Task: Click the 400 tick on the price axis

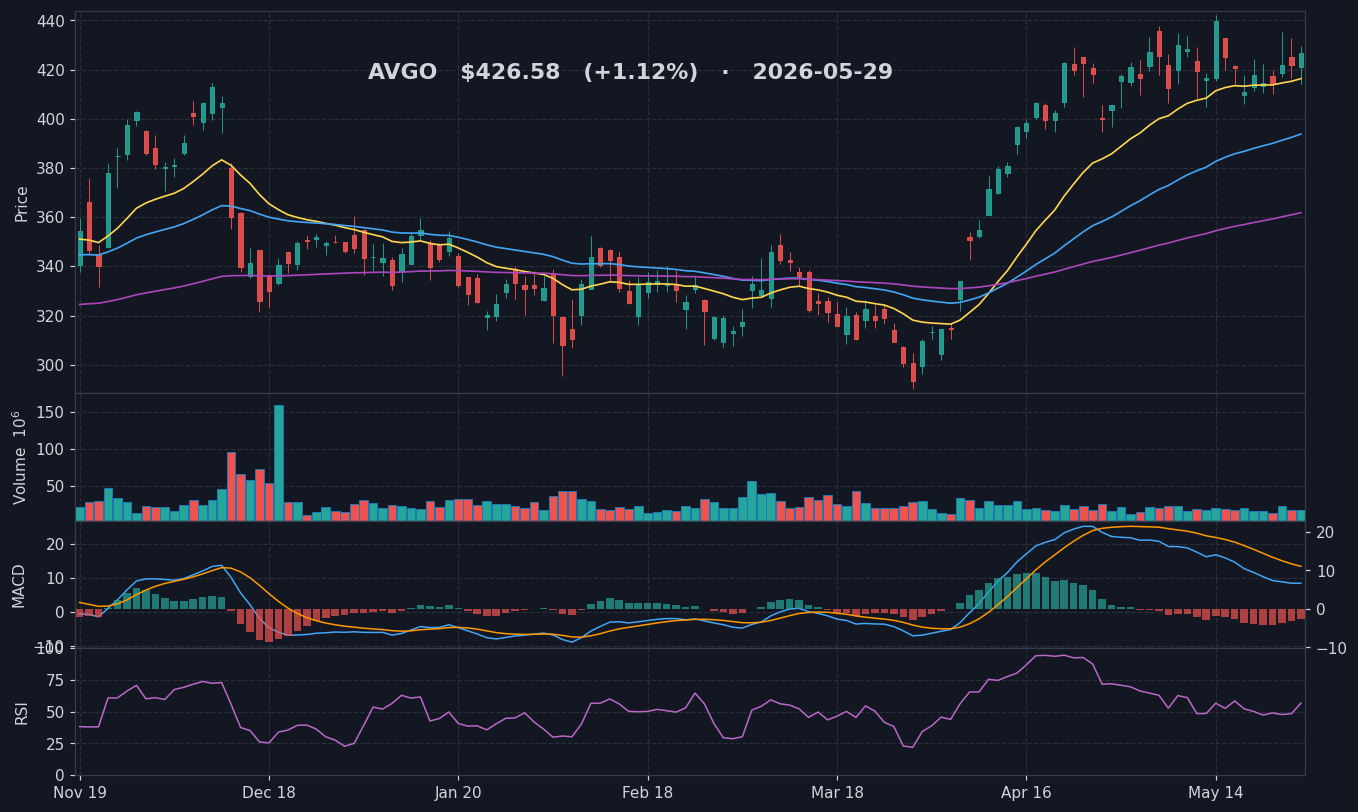Action: click(50, 119)
